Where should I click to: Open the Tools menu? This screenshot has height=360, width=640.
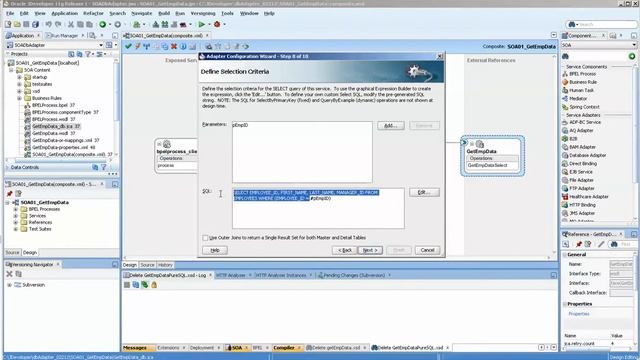(227, 13)
